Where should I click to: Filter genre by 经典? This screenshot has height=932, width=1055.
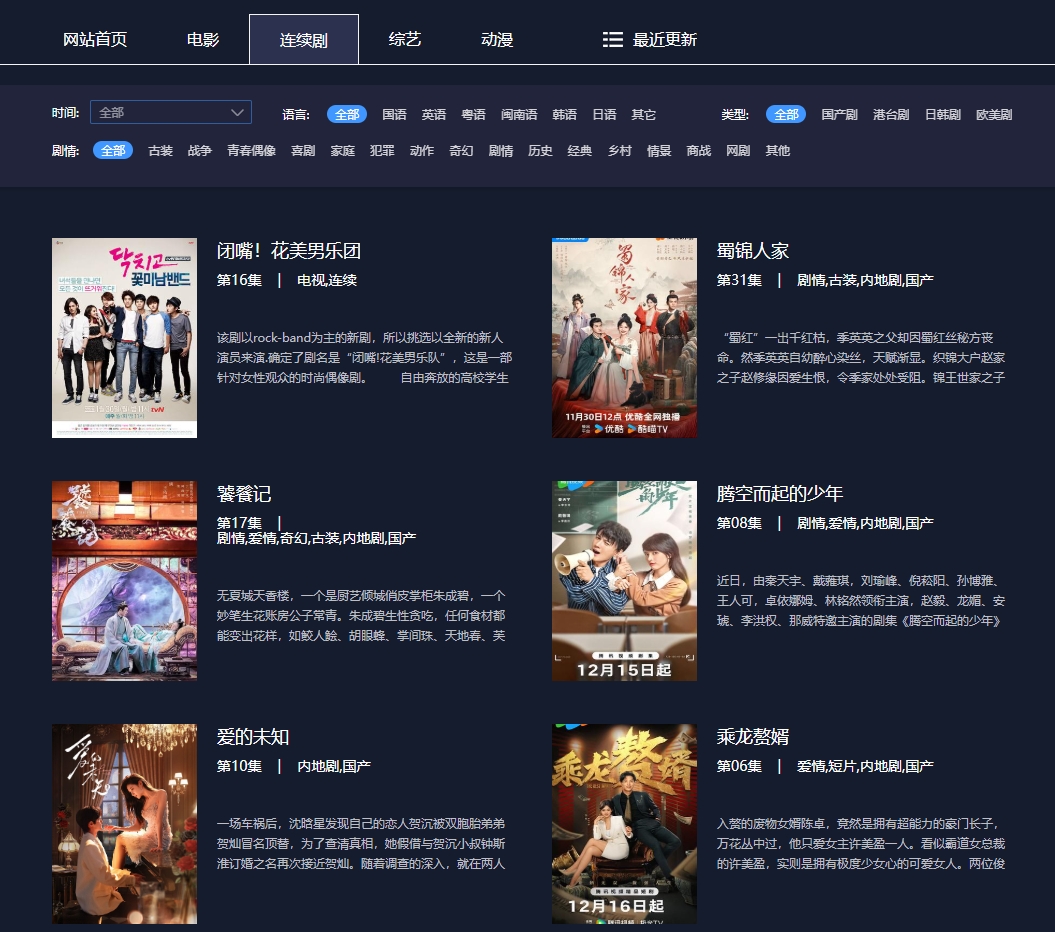click(580, 151)
